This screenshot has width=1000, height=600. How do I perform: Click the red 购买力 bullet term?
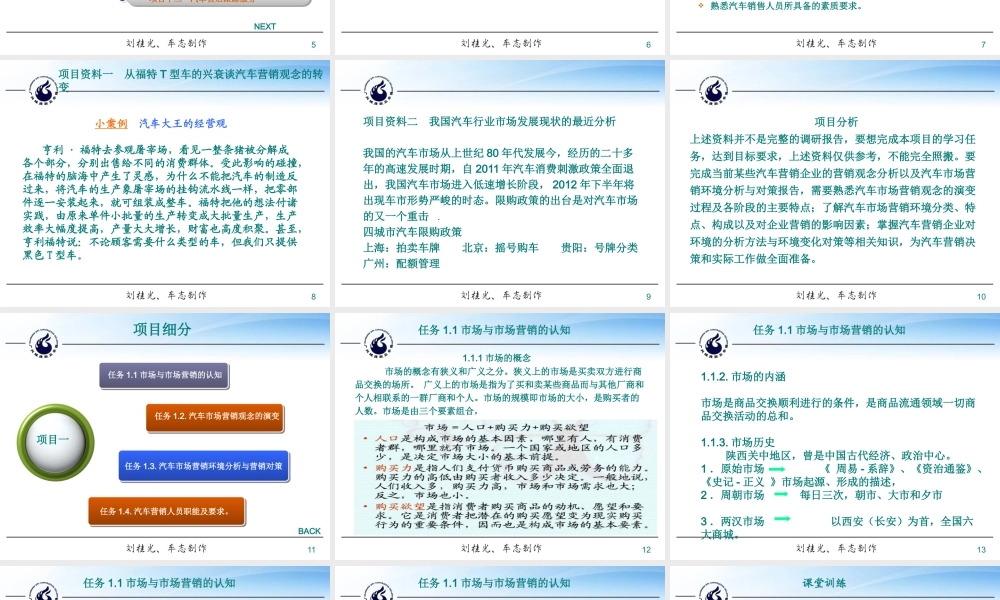(393, 468)
